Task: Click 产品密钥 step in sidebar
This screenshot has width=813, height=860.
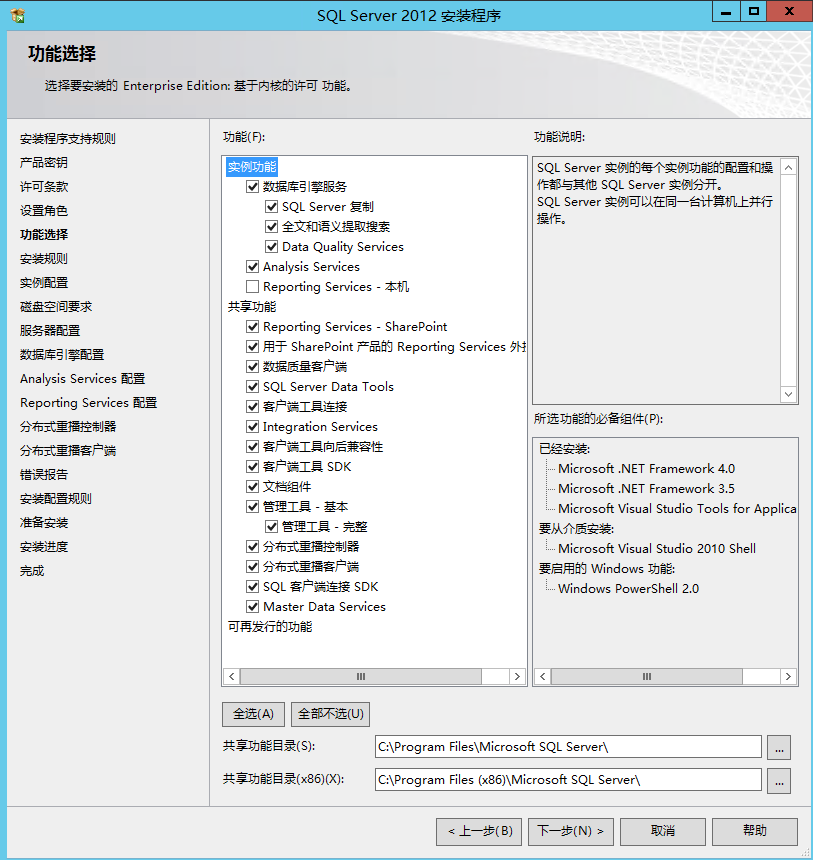Action: coord(44,163)
